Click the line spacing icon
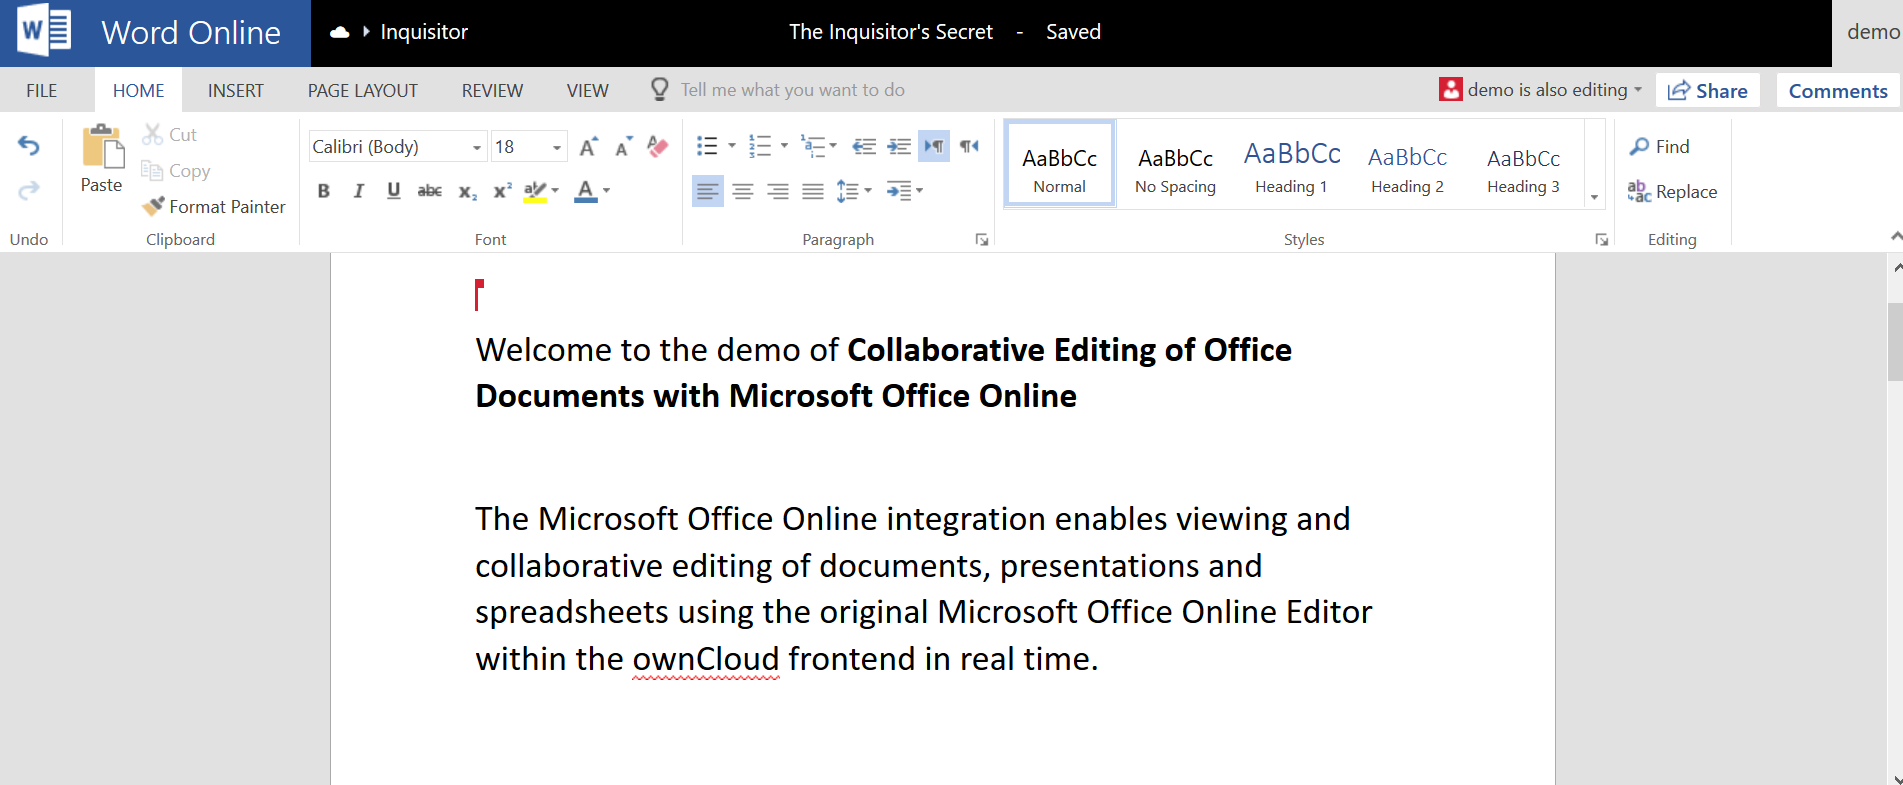Image resolution: width=1903 pixels, height=785 pixels. (x=847, y=190)
